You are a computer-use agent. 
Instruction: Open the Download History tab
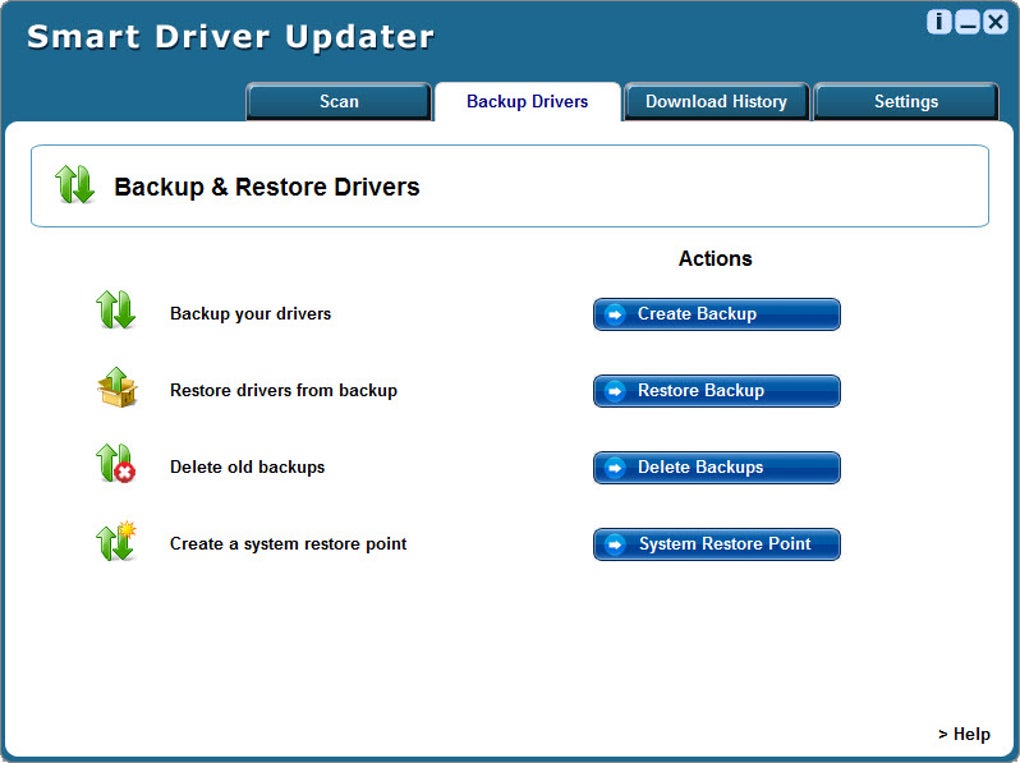pyautogui.click(x=716, y=101)
